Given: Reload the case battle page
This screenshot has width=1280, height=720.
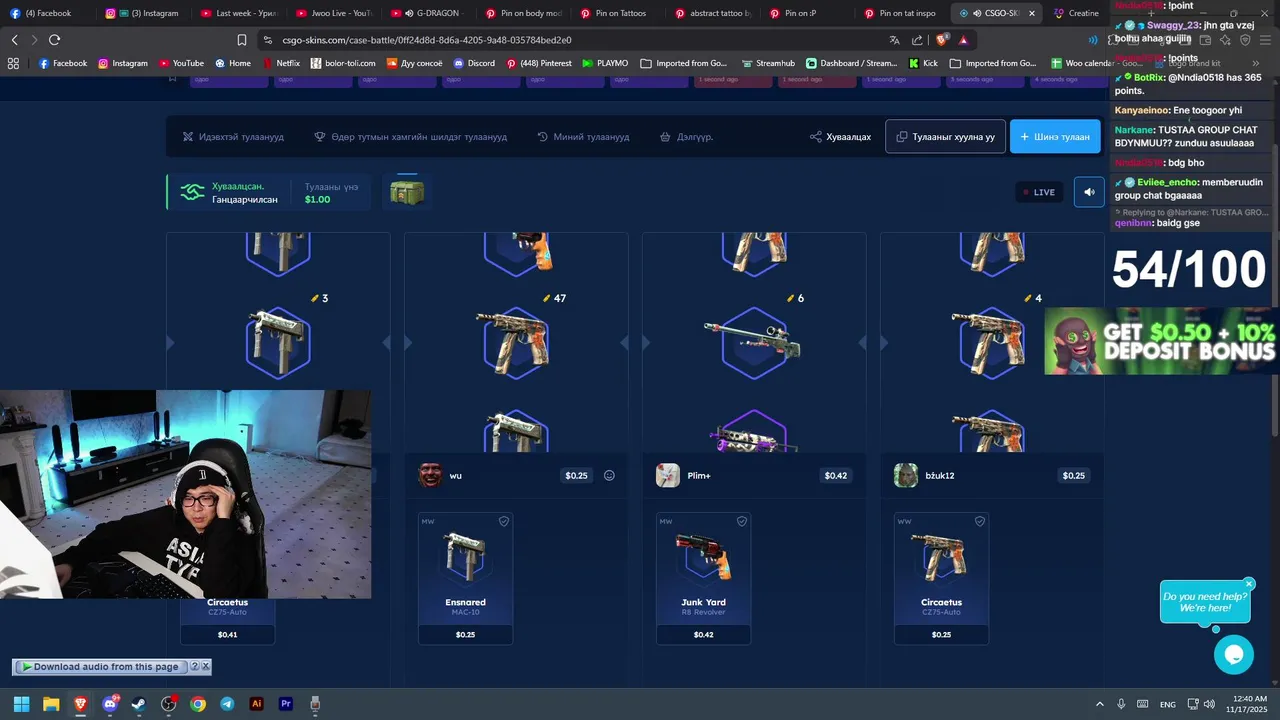Looking at the screenshot, I should click(54, 40).
